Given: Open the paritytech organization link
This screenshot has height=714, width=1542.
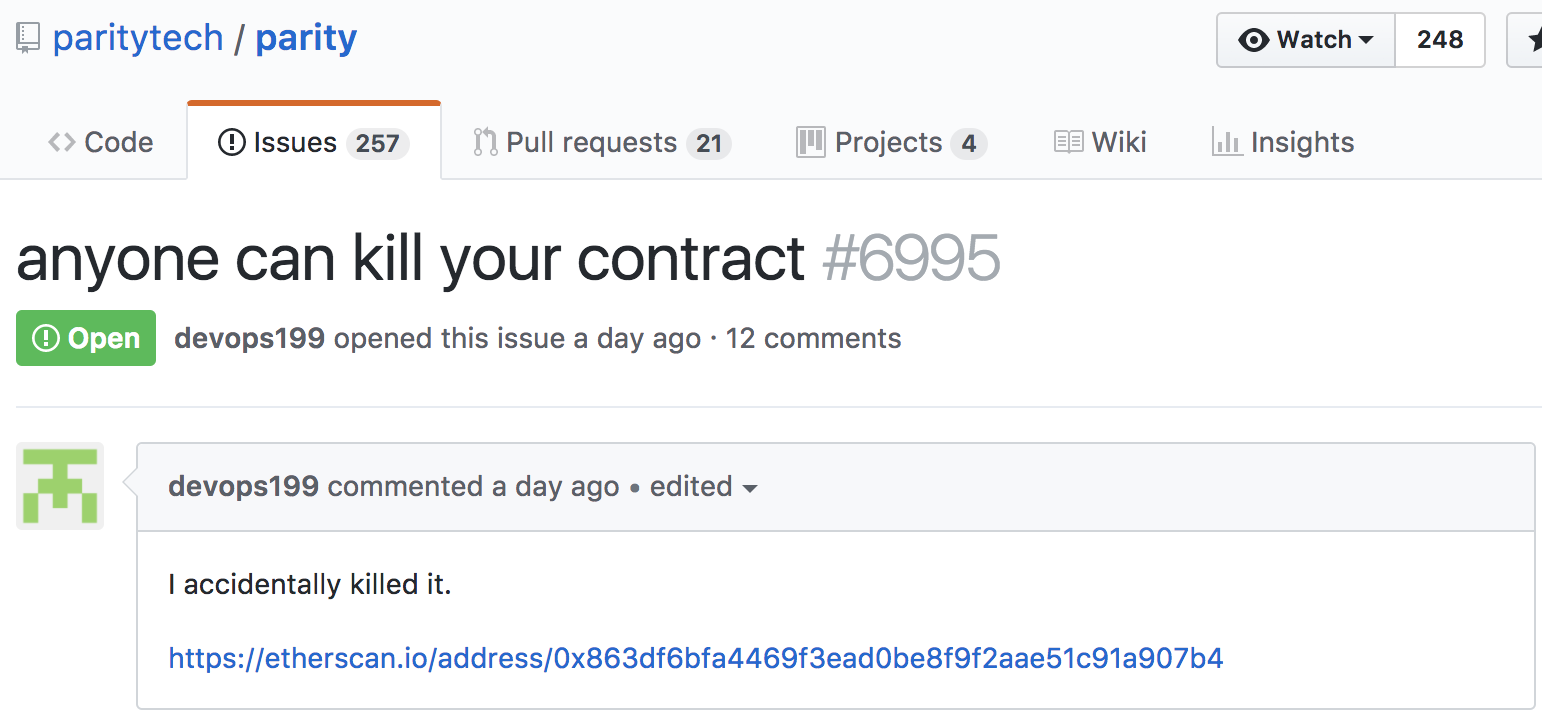Looking at the screenshot, I should 138,39.
